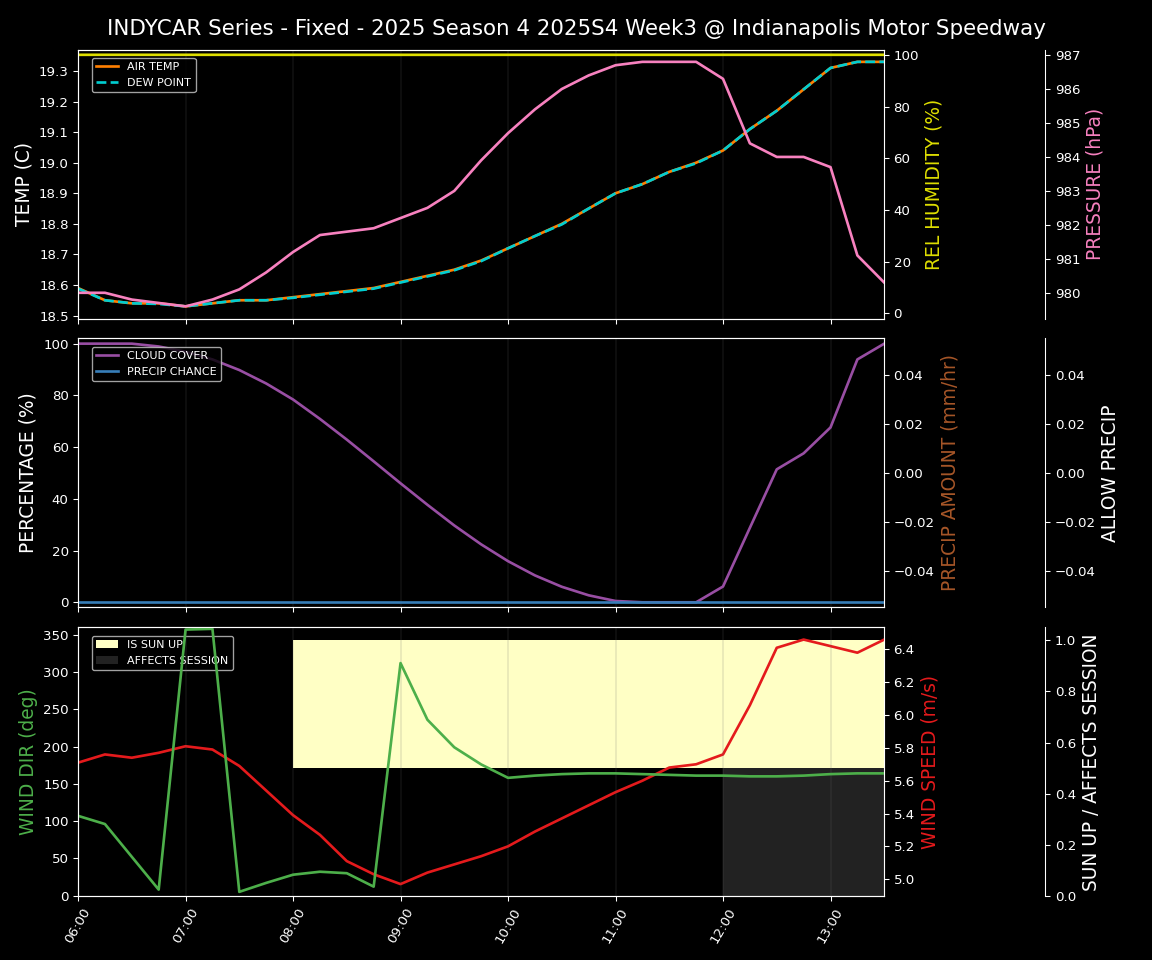The image size is (1152, 960).
Task: Click the 5.0 wind speed tick label
Action: (x=904, y=880)
